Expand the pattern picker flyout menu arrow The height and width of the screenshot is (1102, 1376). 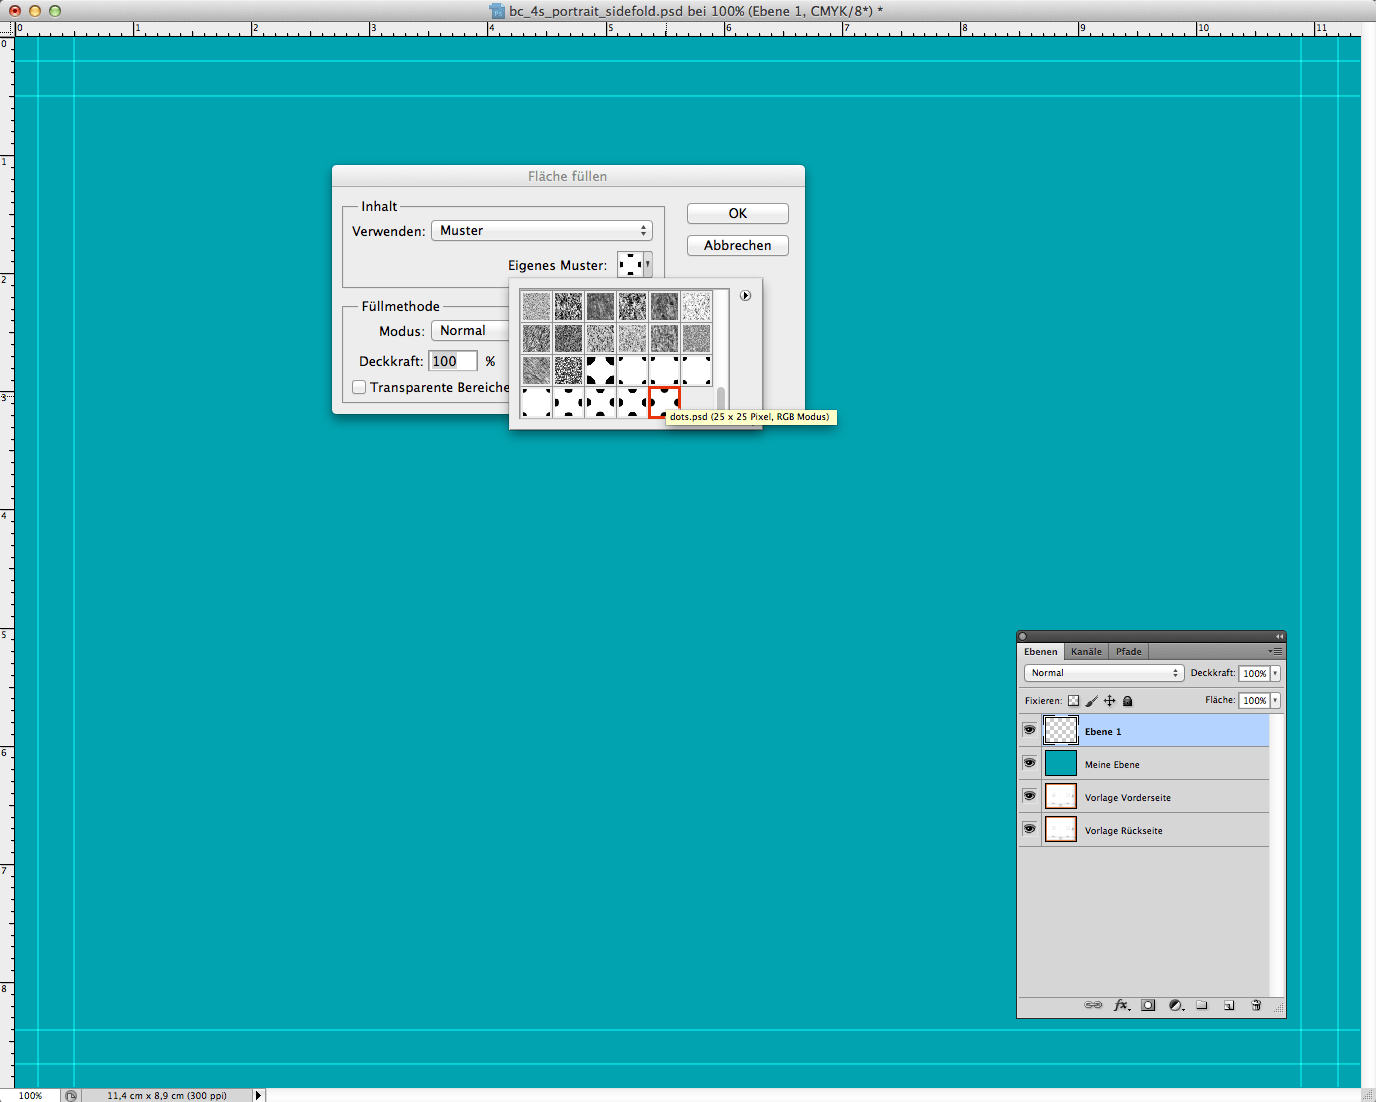[745, 296]
